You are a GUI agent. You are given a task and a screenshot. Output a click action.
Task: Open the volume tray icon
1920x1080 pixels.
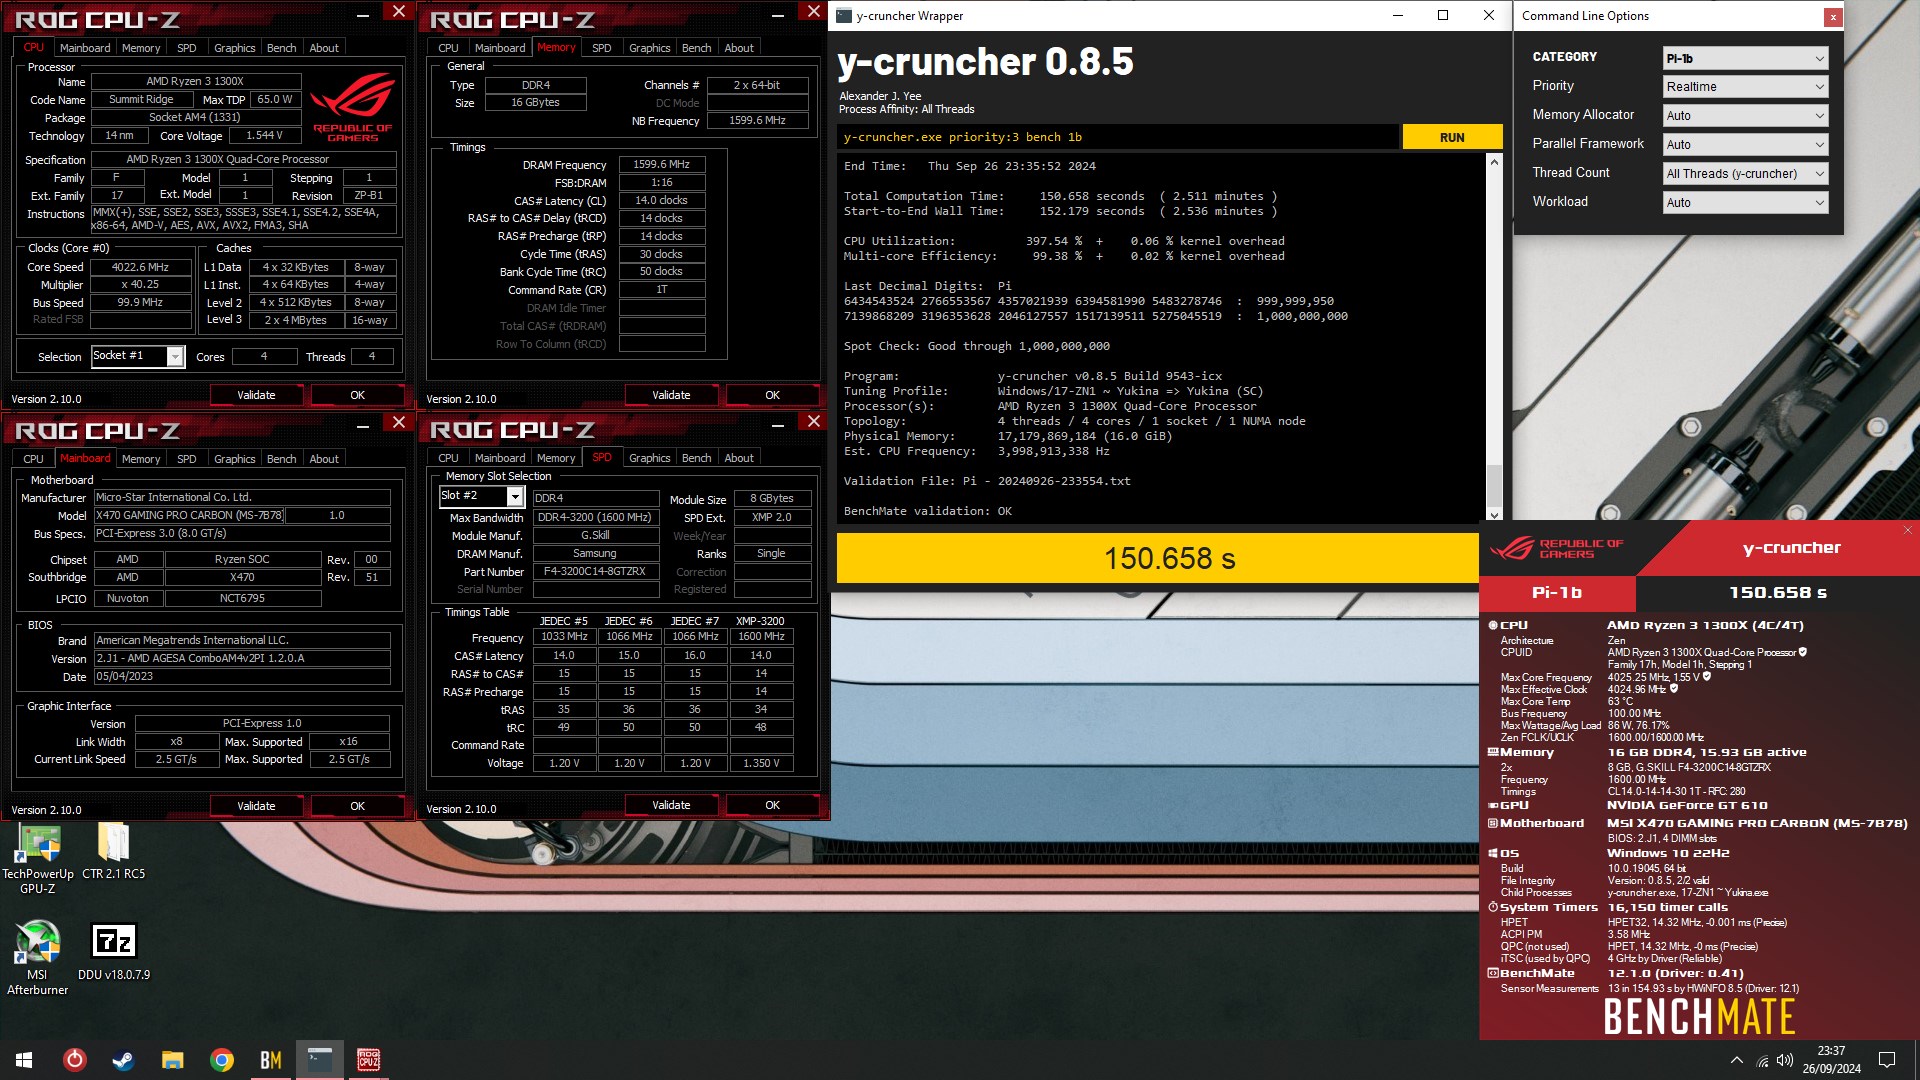[x=1785, y=1060]
